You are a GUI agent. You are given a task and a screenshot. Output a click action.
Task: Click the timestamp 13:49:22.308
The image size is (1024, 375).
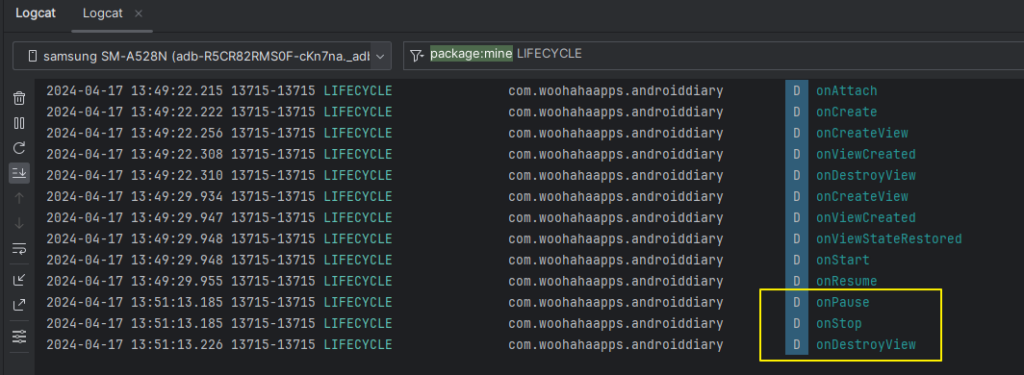176,154
